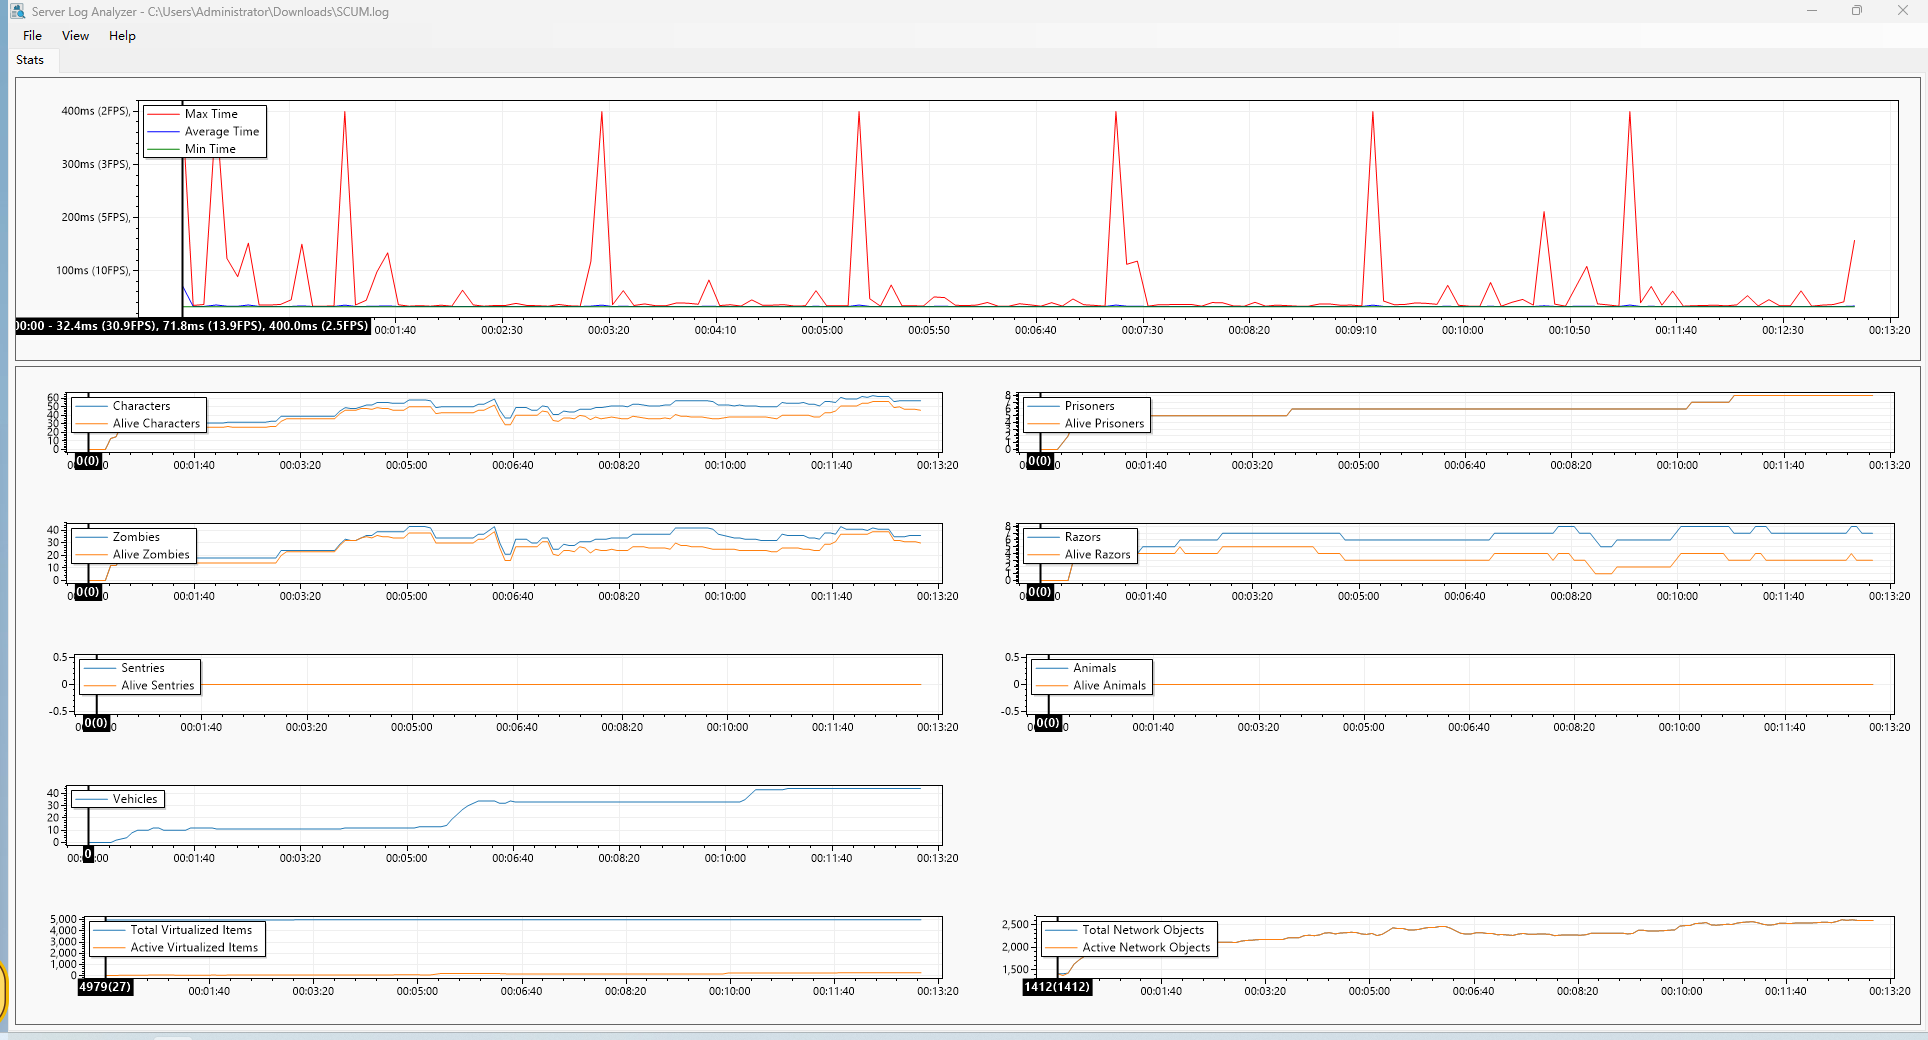Click the 5,000 label on virtualized items axis
1928x1040 pixels.
click(x=63, y=919)
